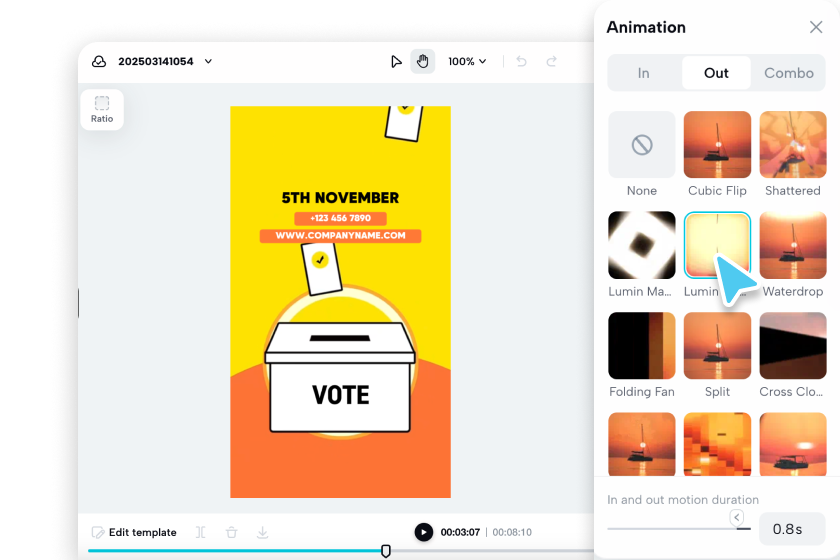Click the undo arrow icon
The width and height of the screenshot is (840, 560).
point(521,62)
